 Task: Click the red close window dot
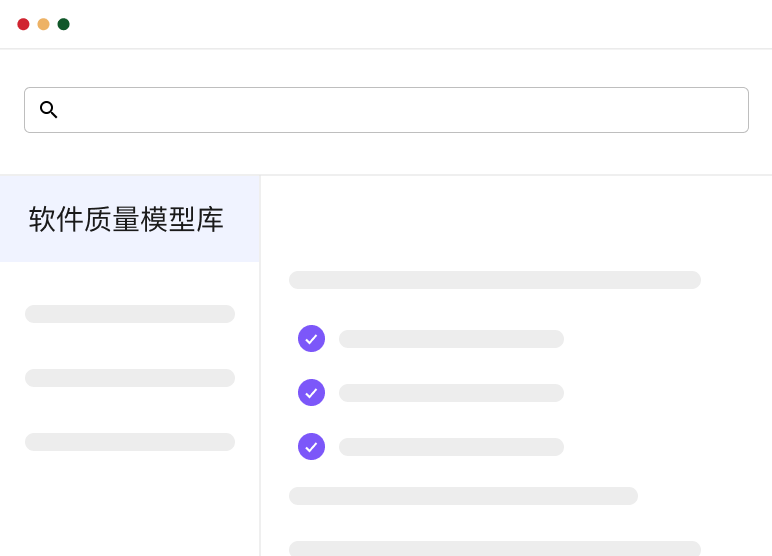click(x=23, y=24)
